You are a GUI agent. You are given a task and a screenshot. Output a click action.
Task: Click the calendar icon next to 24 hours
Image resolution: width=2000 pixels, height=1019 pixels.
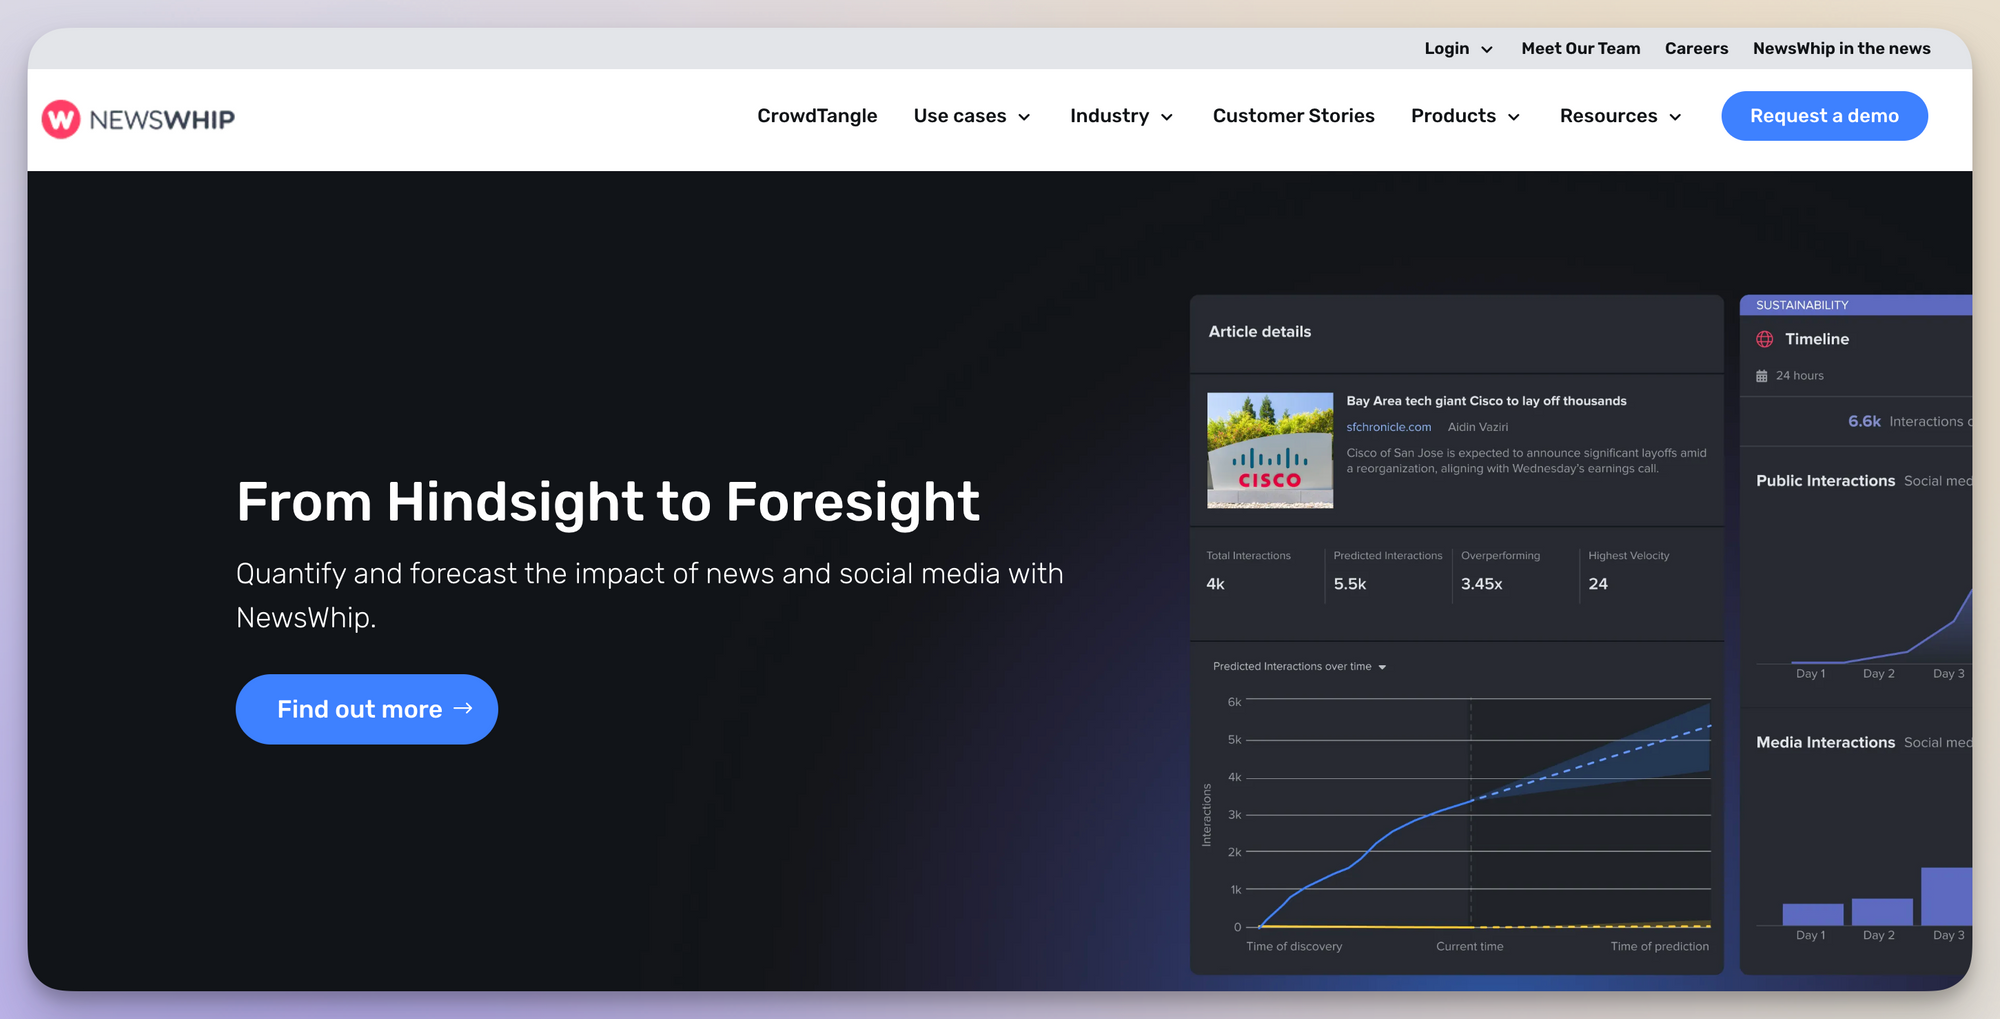coord(1762,376)
